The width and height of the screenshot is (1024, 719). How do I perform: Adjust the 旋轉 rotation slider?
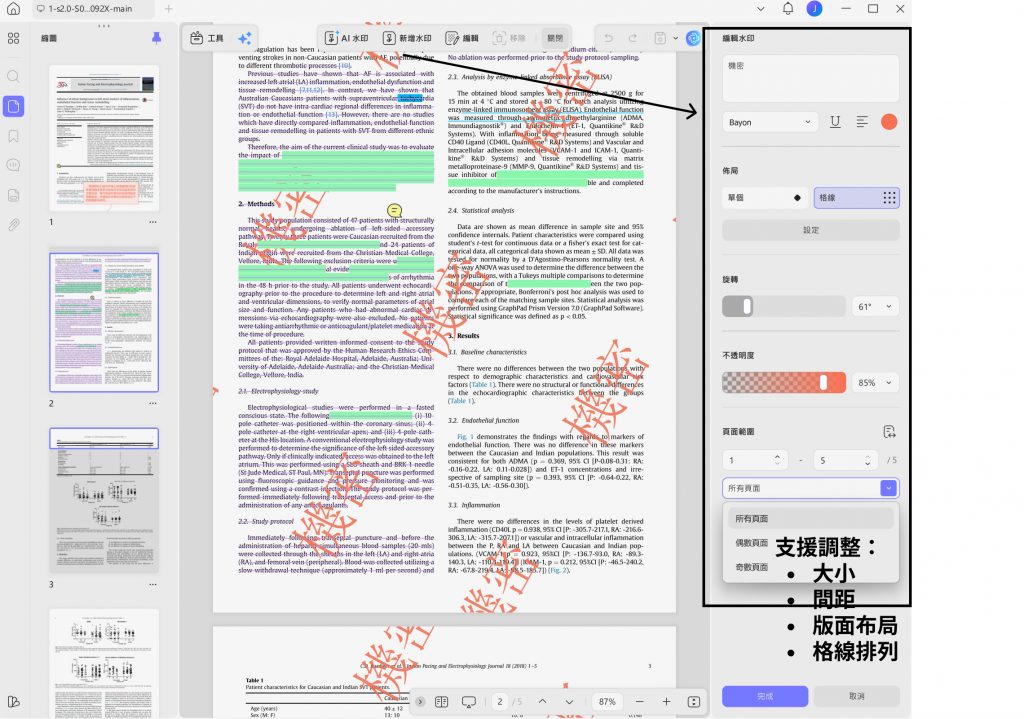pos(784,306)
